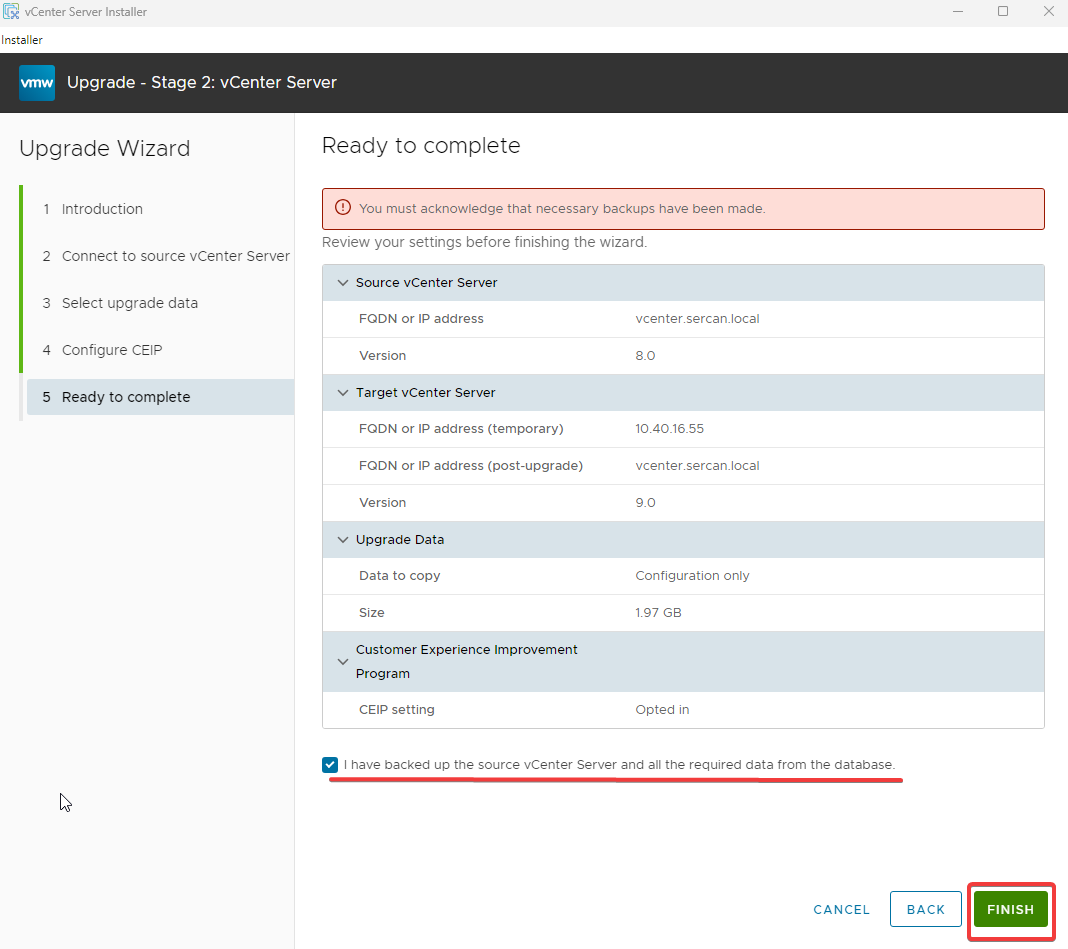Open the Installer menu
Image resolution: width=1068 pixels, height=949 pixels.
point(22,40)
